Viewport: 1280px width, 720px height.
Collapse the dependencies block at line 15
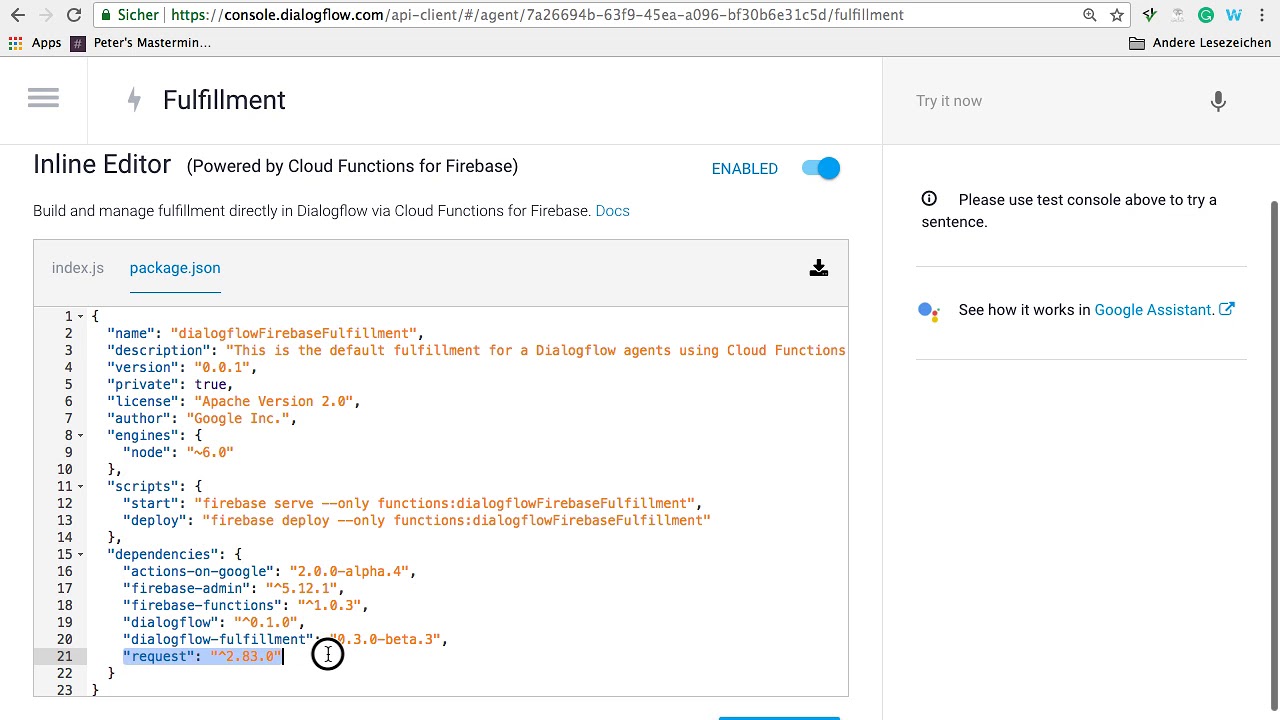pos(81,554)
